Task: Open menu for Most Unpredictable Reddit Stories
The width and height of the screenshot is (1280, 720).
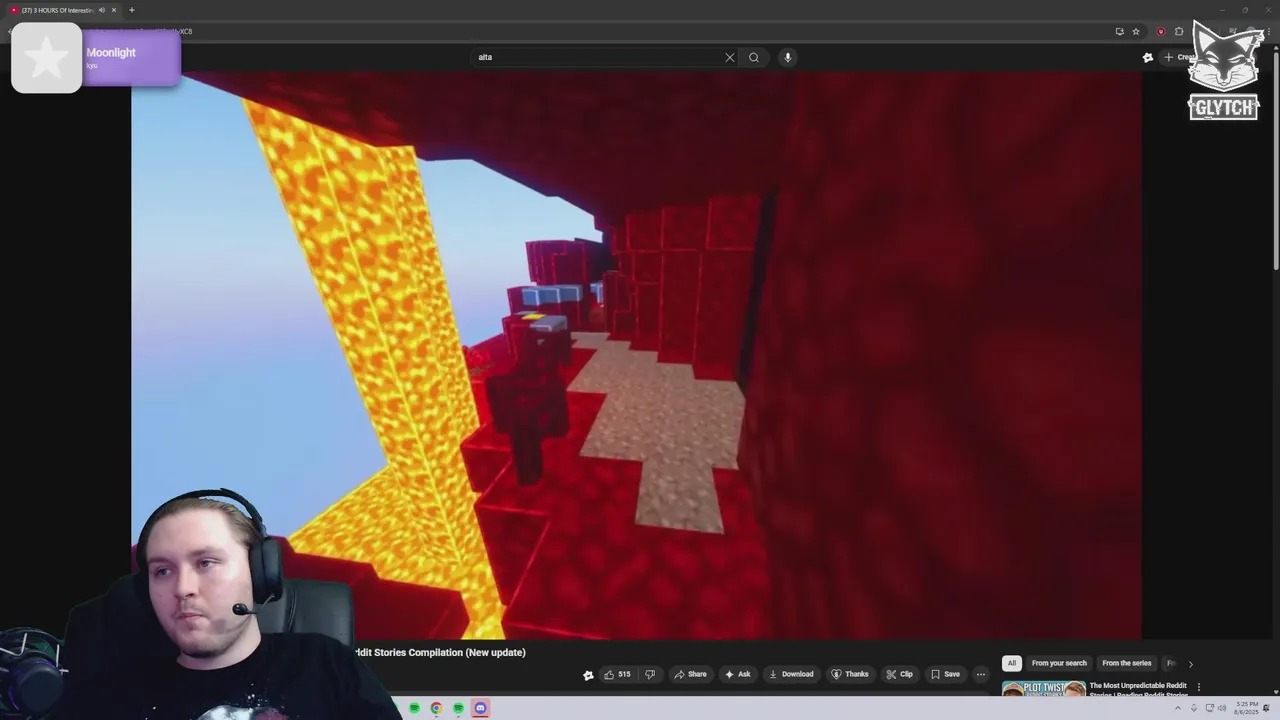Action: pyautogui.click(x=1198, y=687)
